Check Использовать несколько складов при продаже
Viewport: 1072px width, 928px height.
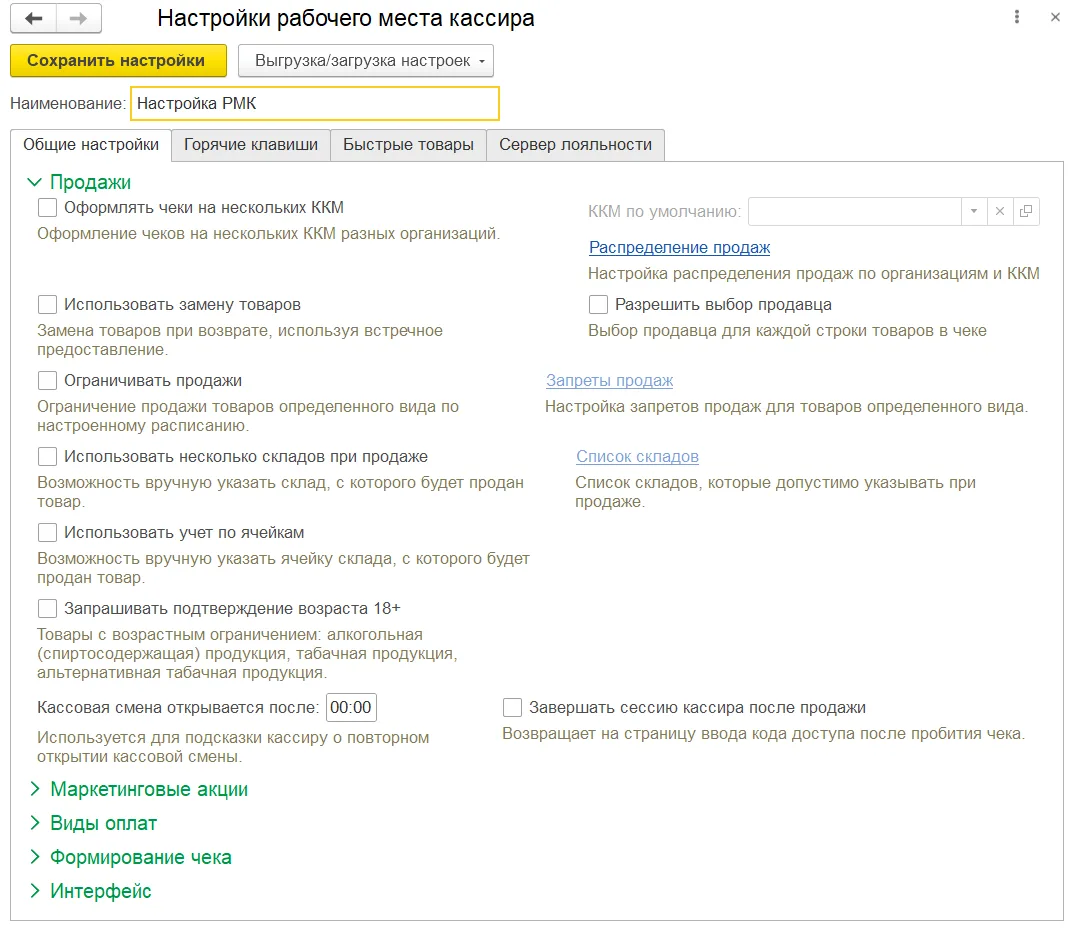coord(47,456)
